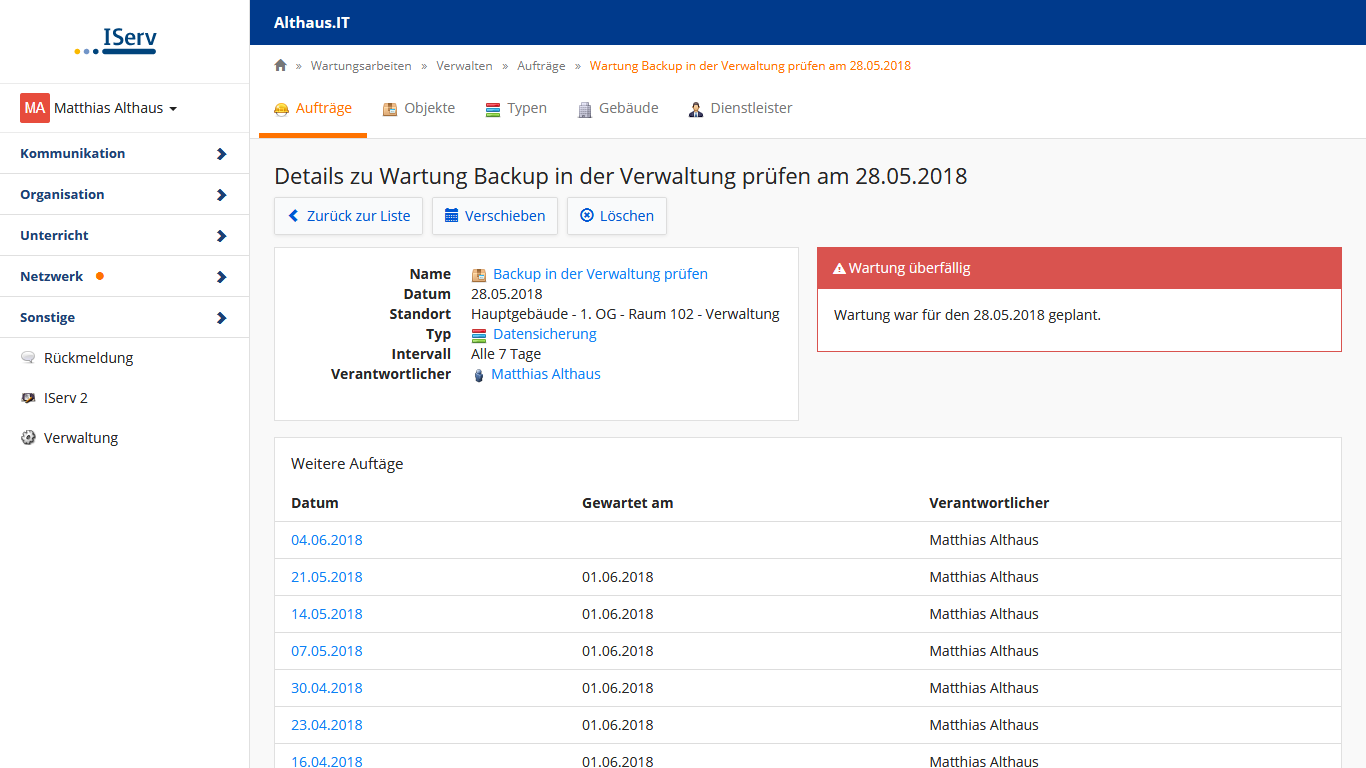Click the Wartung überfällig banner header
1366x768 pixels.
1079,268
